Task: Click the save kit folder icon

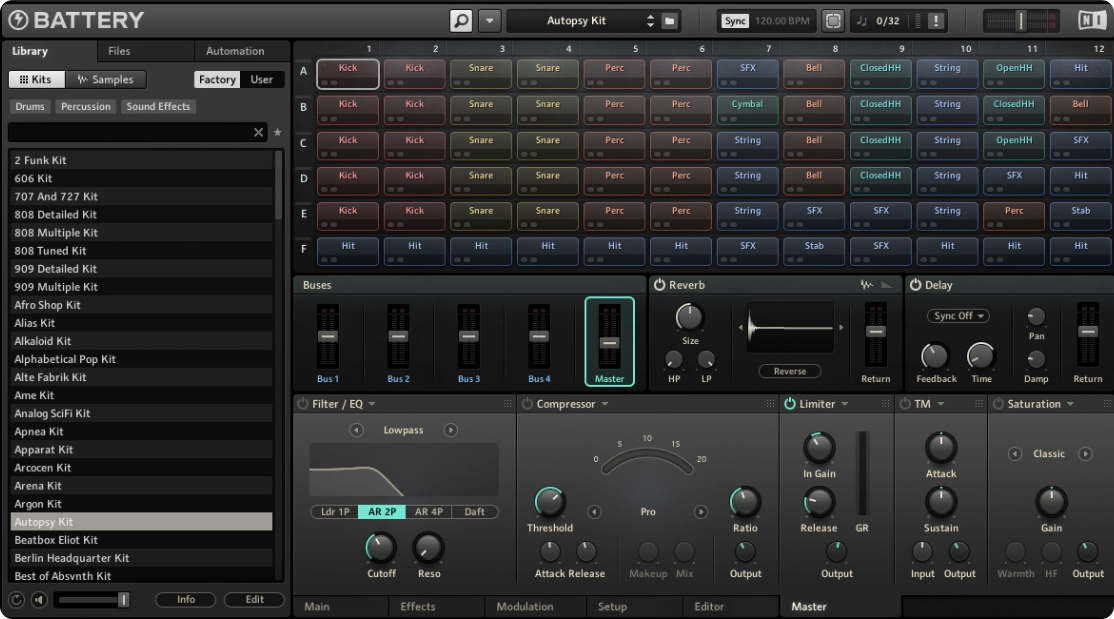Action: (669, 21)
